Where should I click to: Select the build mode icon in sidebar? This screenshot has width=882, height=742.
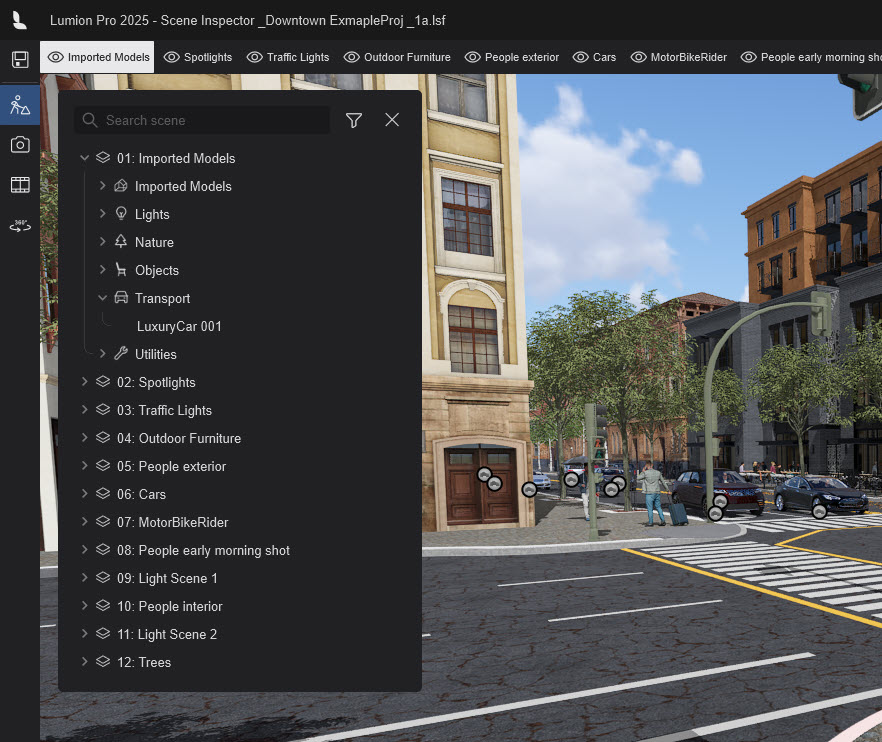pyautogui.click(x=20, y=104)
